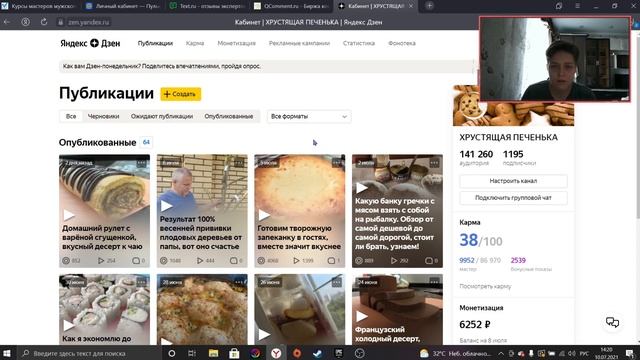This screenshot has width=640, height=360.
Task: Open the Посмотреть карму link
Action: click(x=485, y=287)
